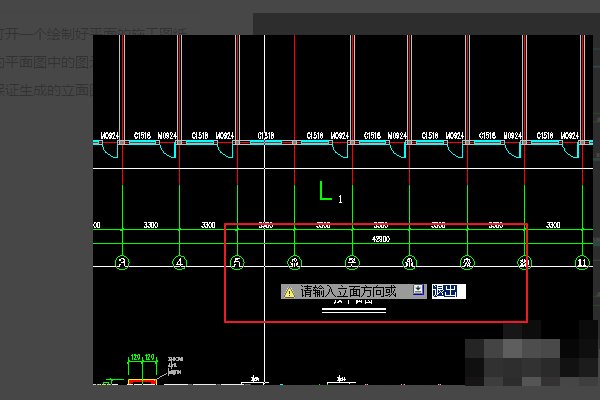Pick axis bubble number 6

click(x=294, y=263)
